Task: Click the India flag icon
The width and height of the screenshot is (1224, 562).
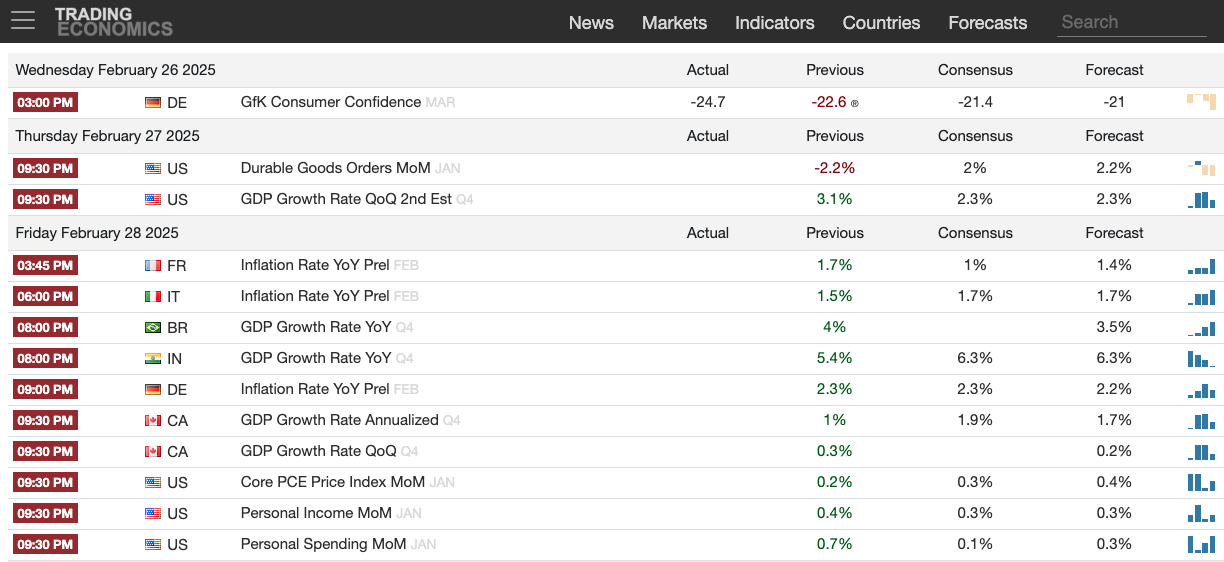Action: (153, 358)
